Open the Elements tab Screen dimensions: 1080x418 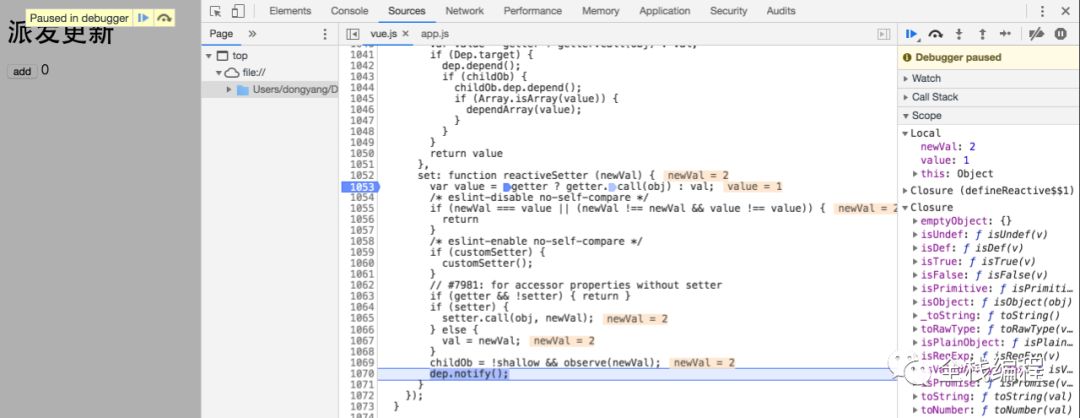[290, 11]
